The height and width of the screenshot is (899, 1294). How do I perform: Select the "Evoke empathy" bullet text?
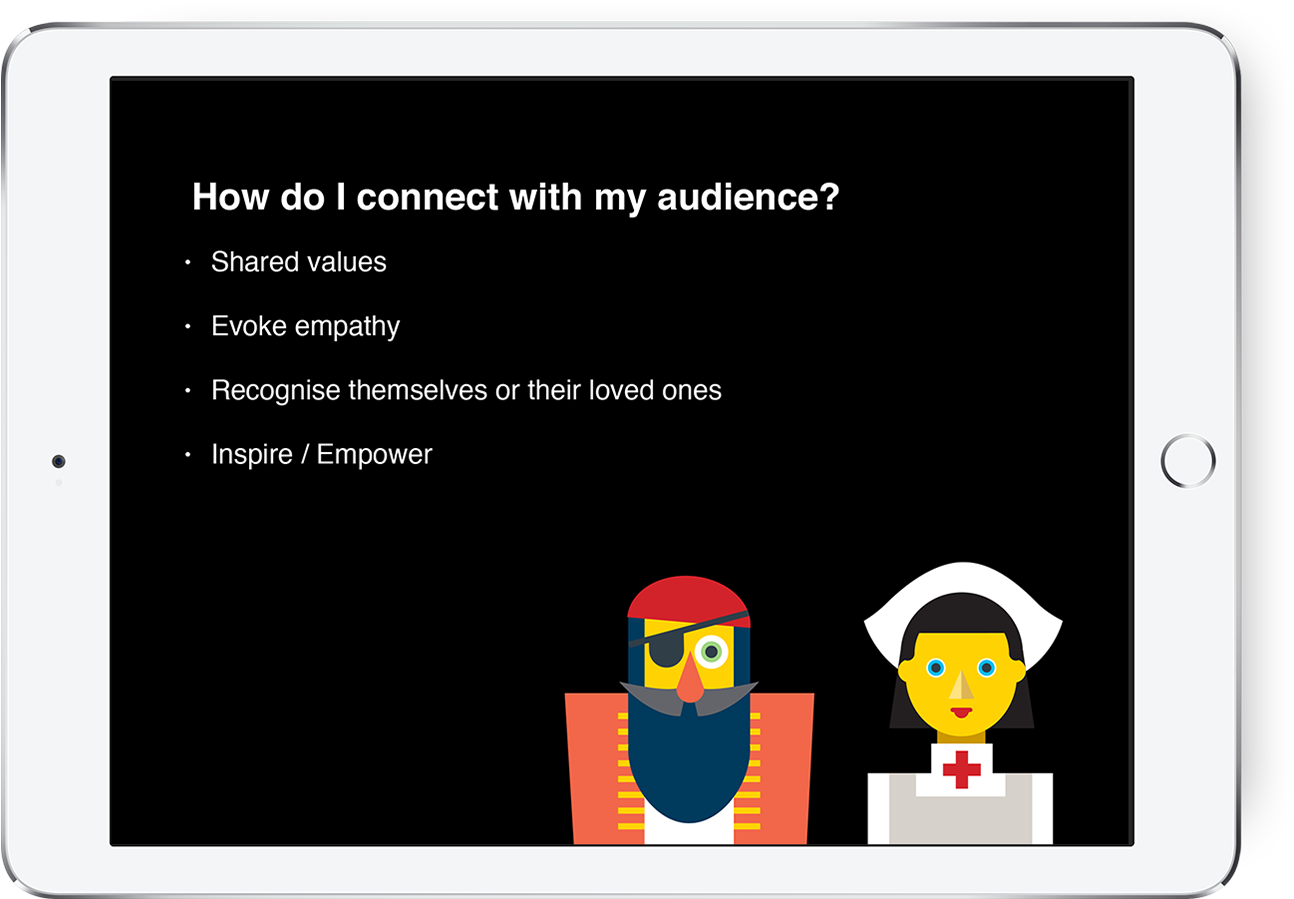click(305, 326)
